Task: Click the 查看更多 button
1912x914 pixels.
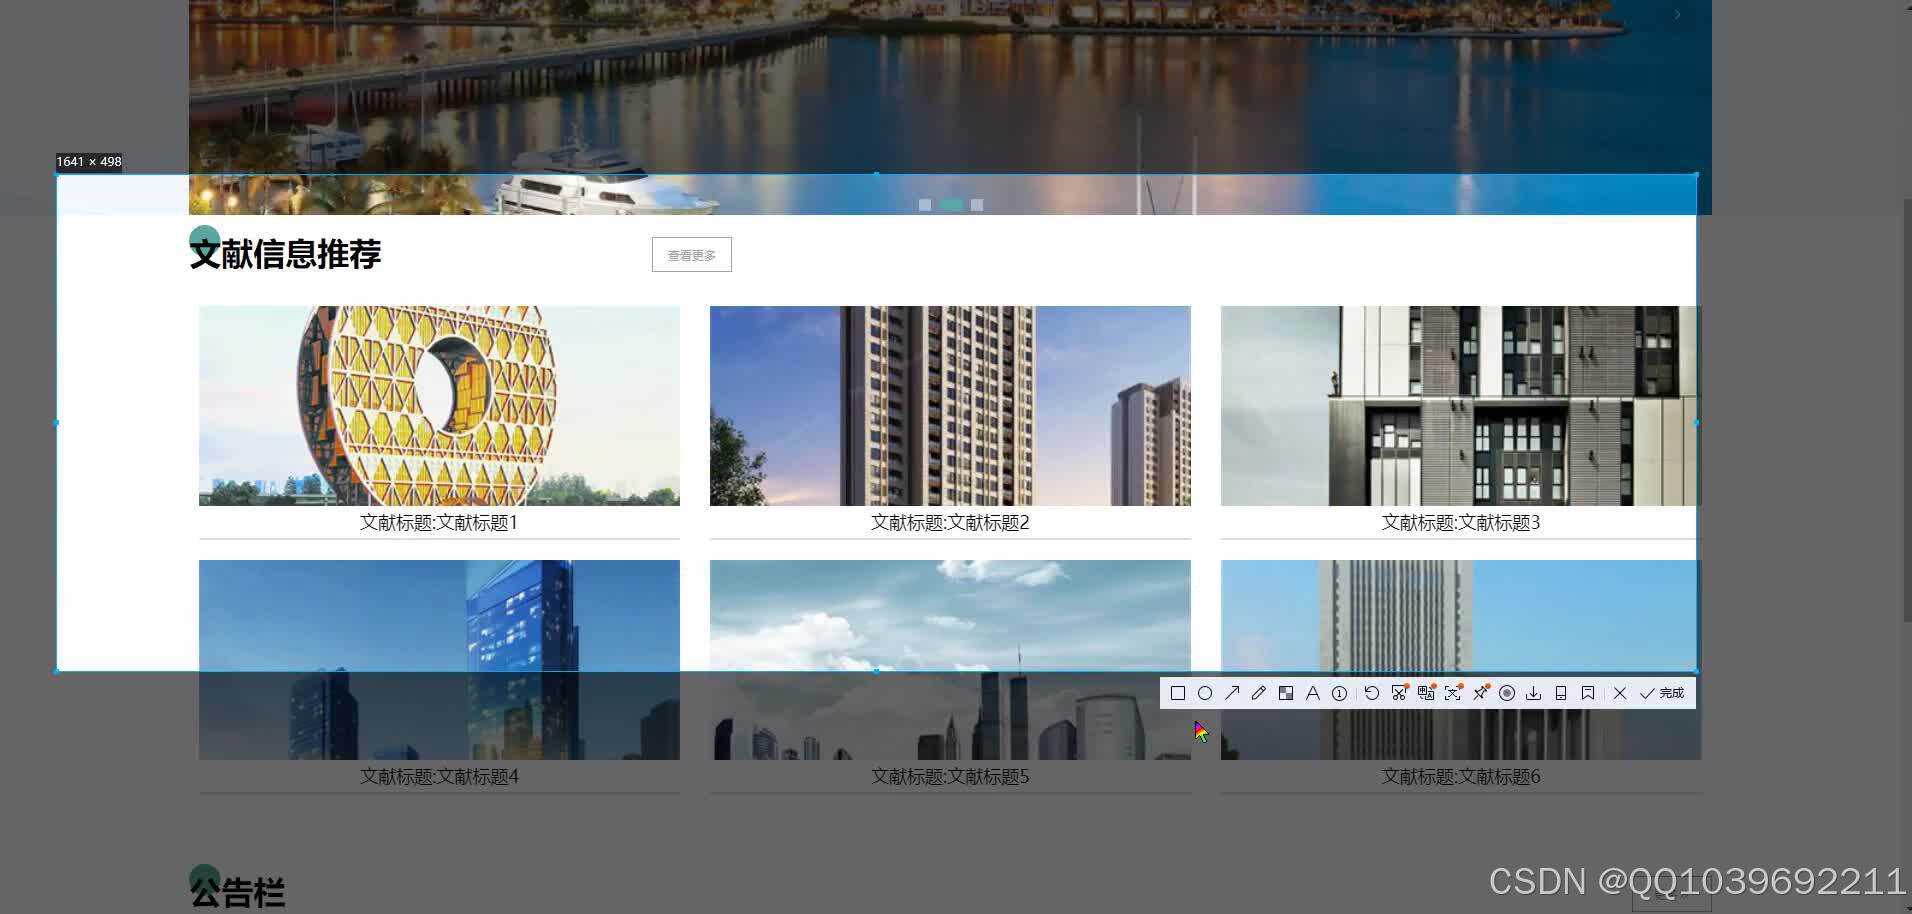Action: pos(692,255)
